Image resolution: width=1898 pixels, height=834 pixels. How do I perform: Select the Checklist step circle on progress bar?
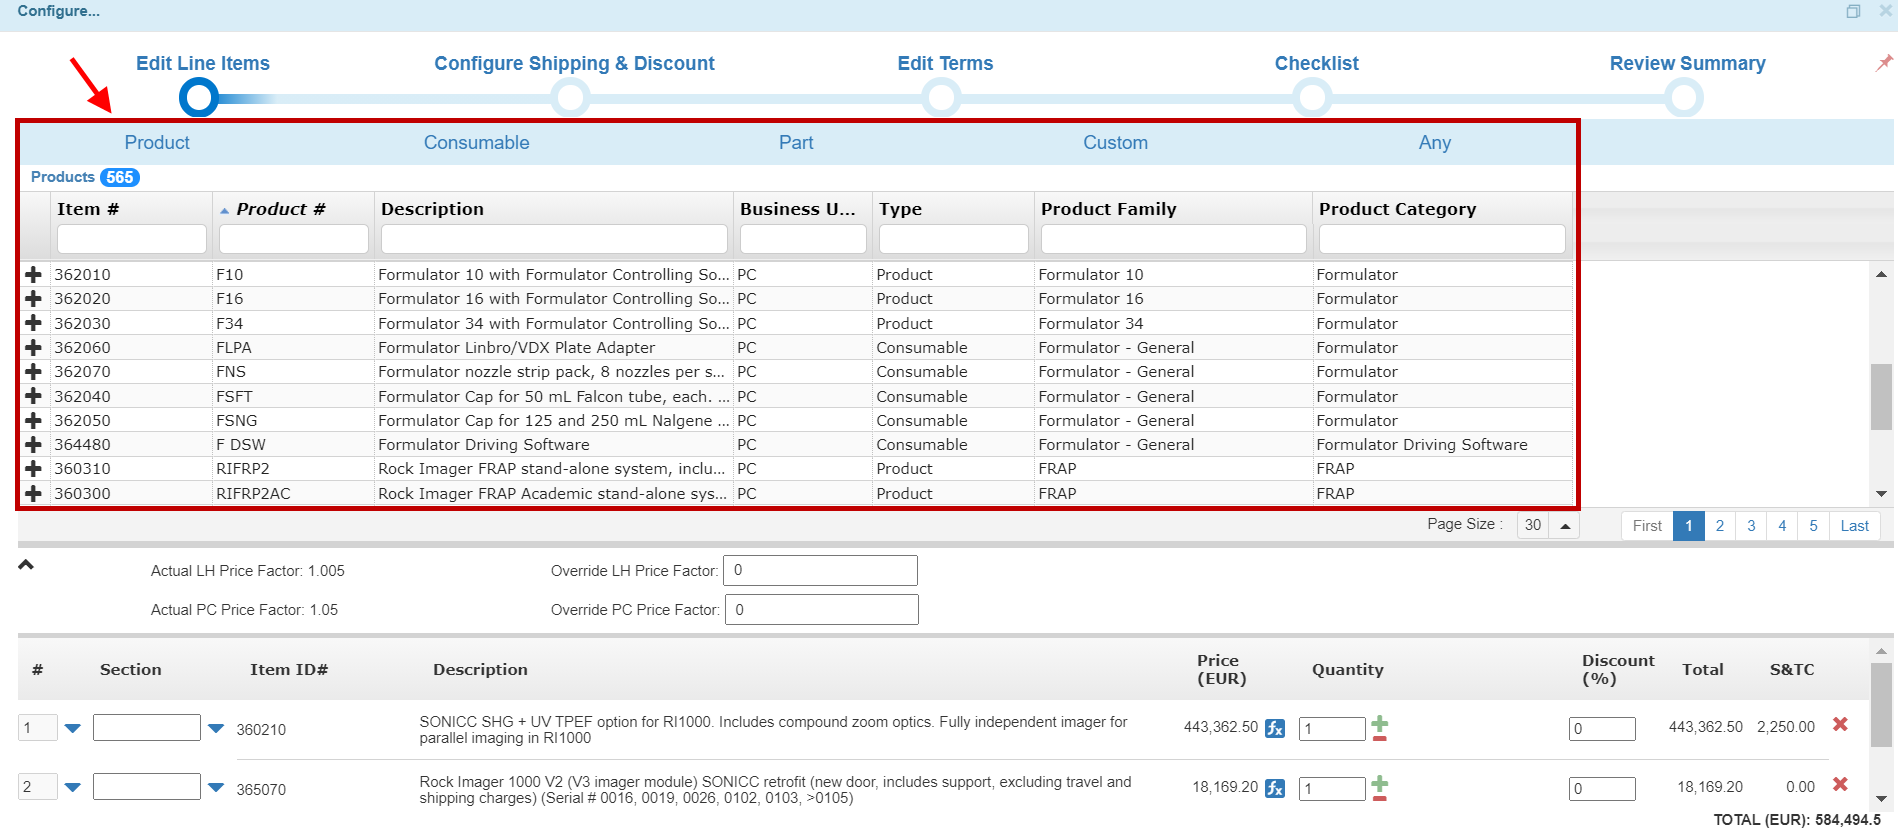pyautogui.click(x=1312, y=98)
